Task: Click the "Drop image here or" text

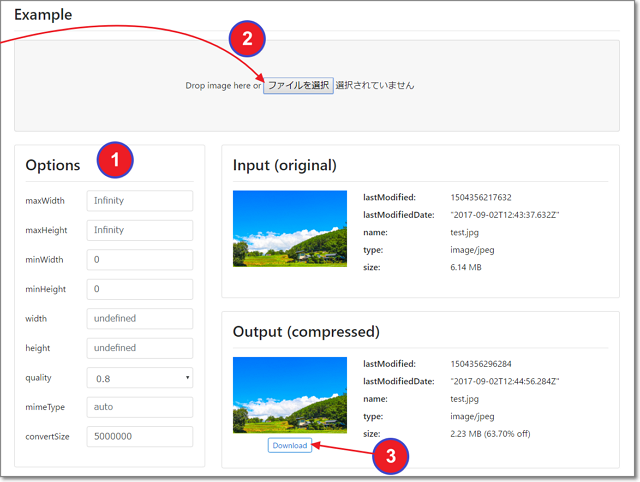Action: 223,86
